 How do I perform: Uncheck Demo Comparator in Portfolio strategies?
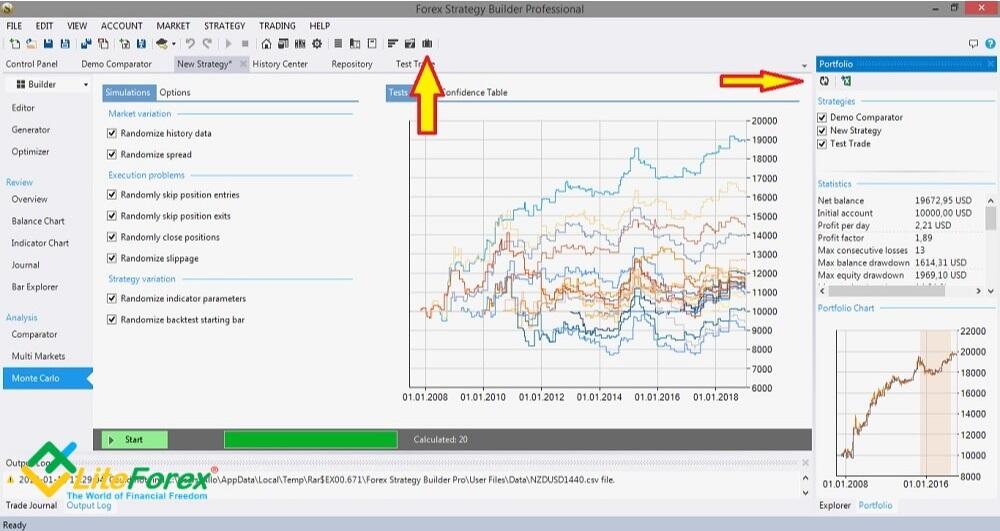(x=822, y=117)
